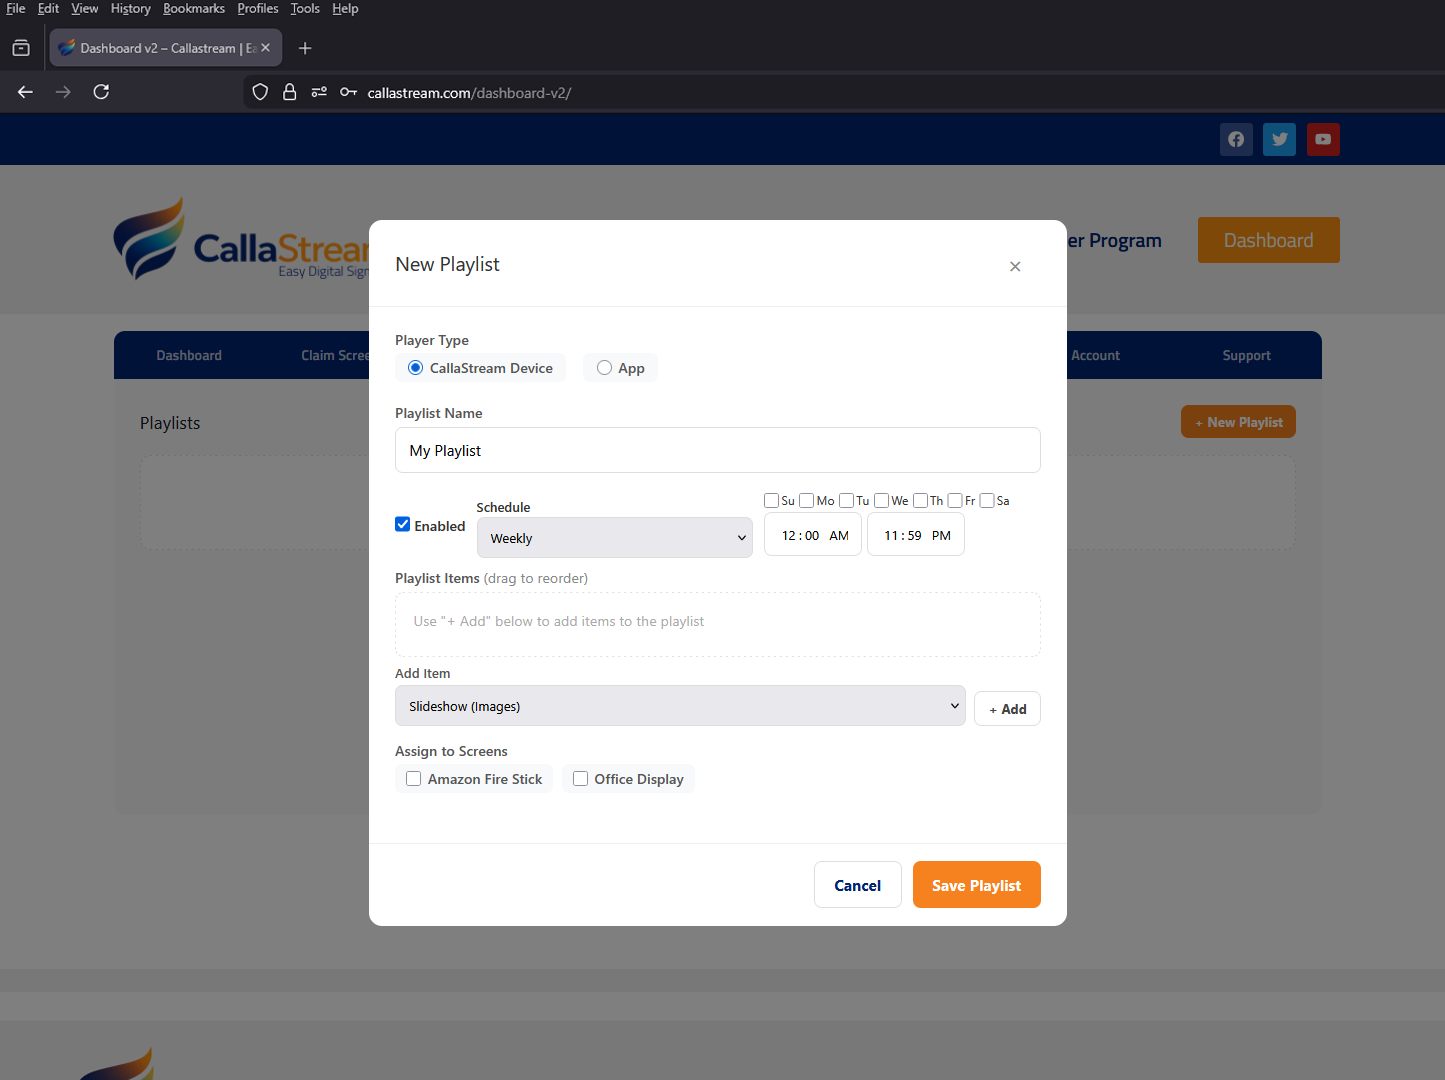Cancel the New Playlist dialog

[857, 884]
